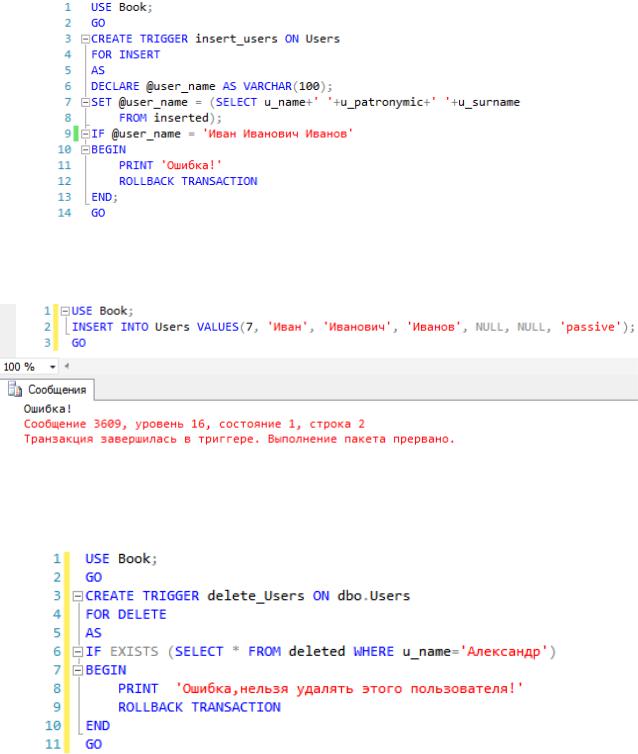The height and width of the screenshot is (754, 638).
Task: Switch to the Сообщения tab
Action: [48, 390]
